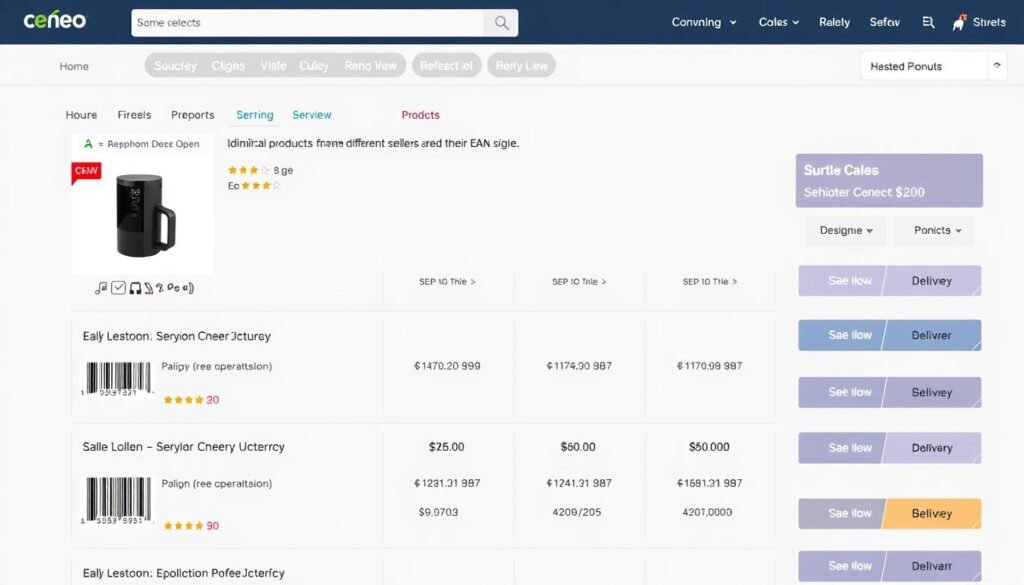Click the orange Belivey button

931,513
